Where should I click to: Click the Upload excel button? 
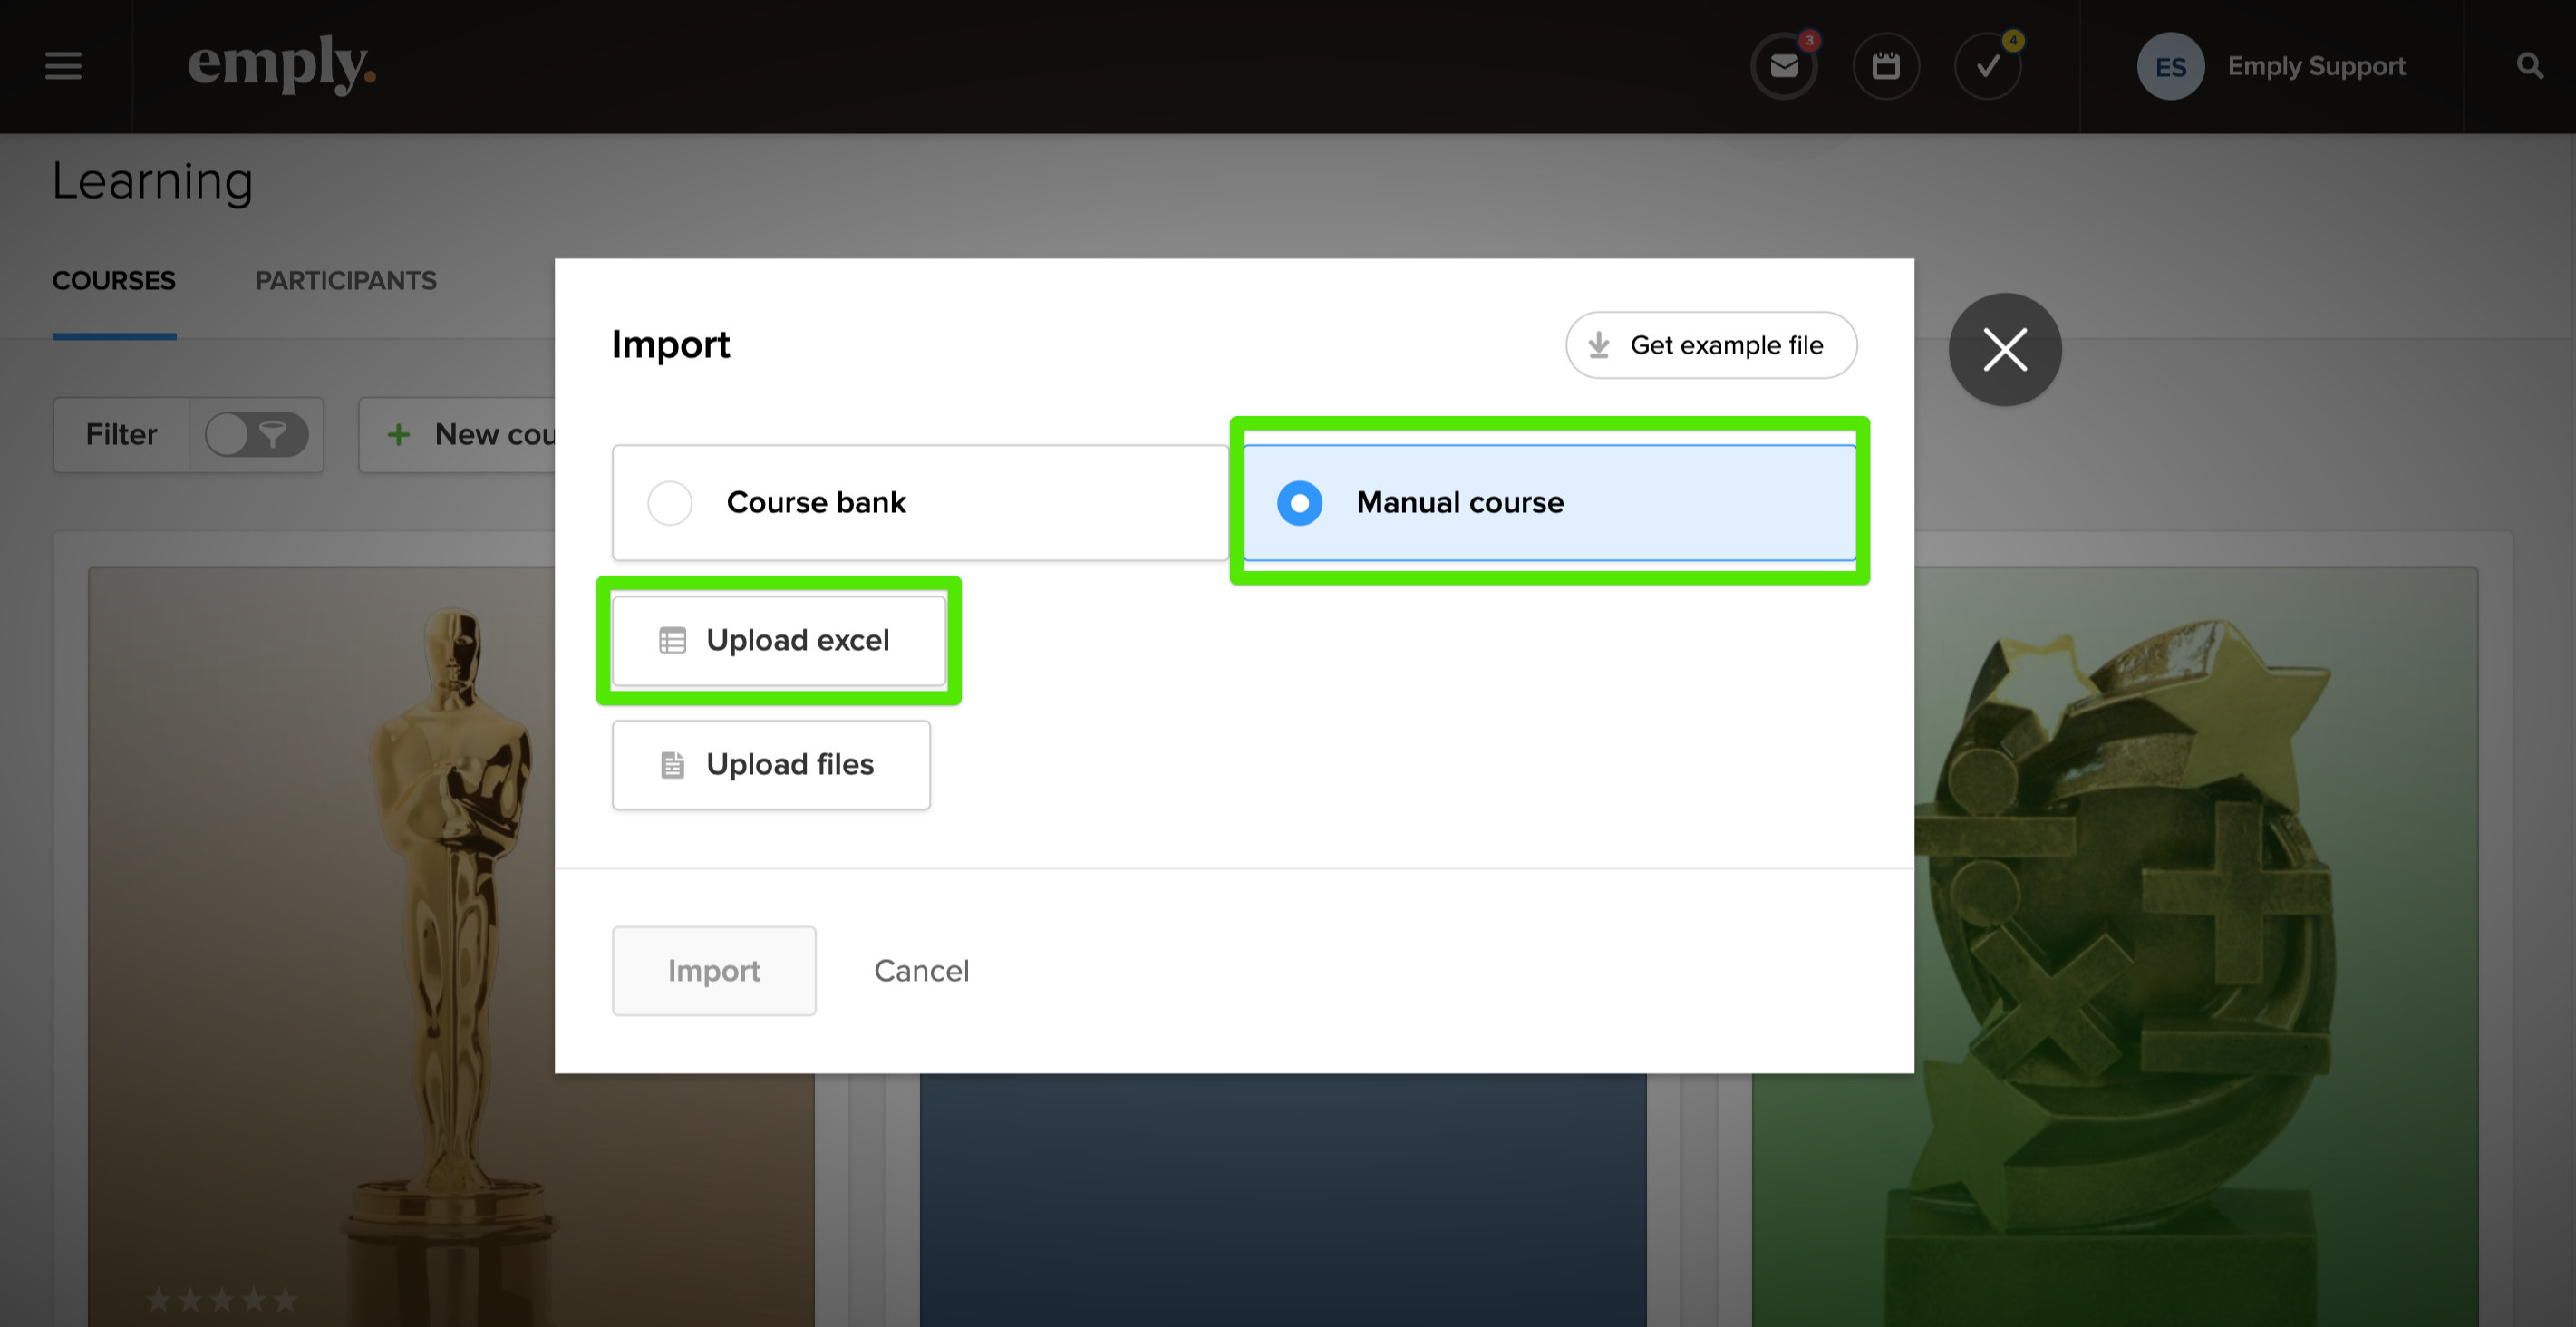pyautogui.click(x=778, y=640)
